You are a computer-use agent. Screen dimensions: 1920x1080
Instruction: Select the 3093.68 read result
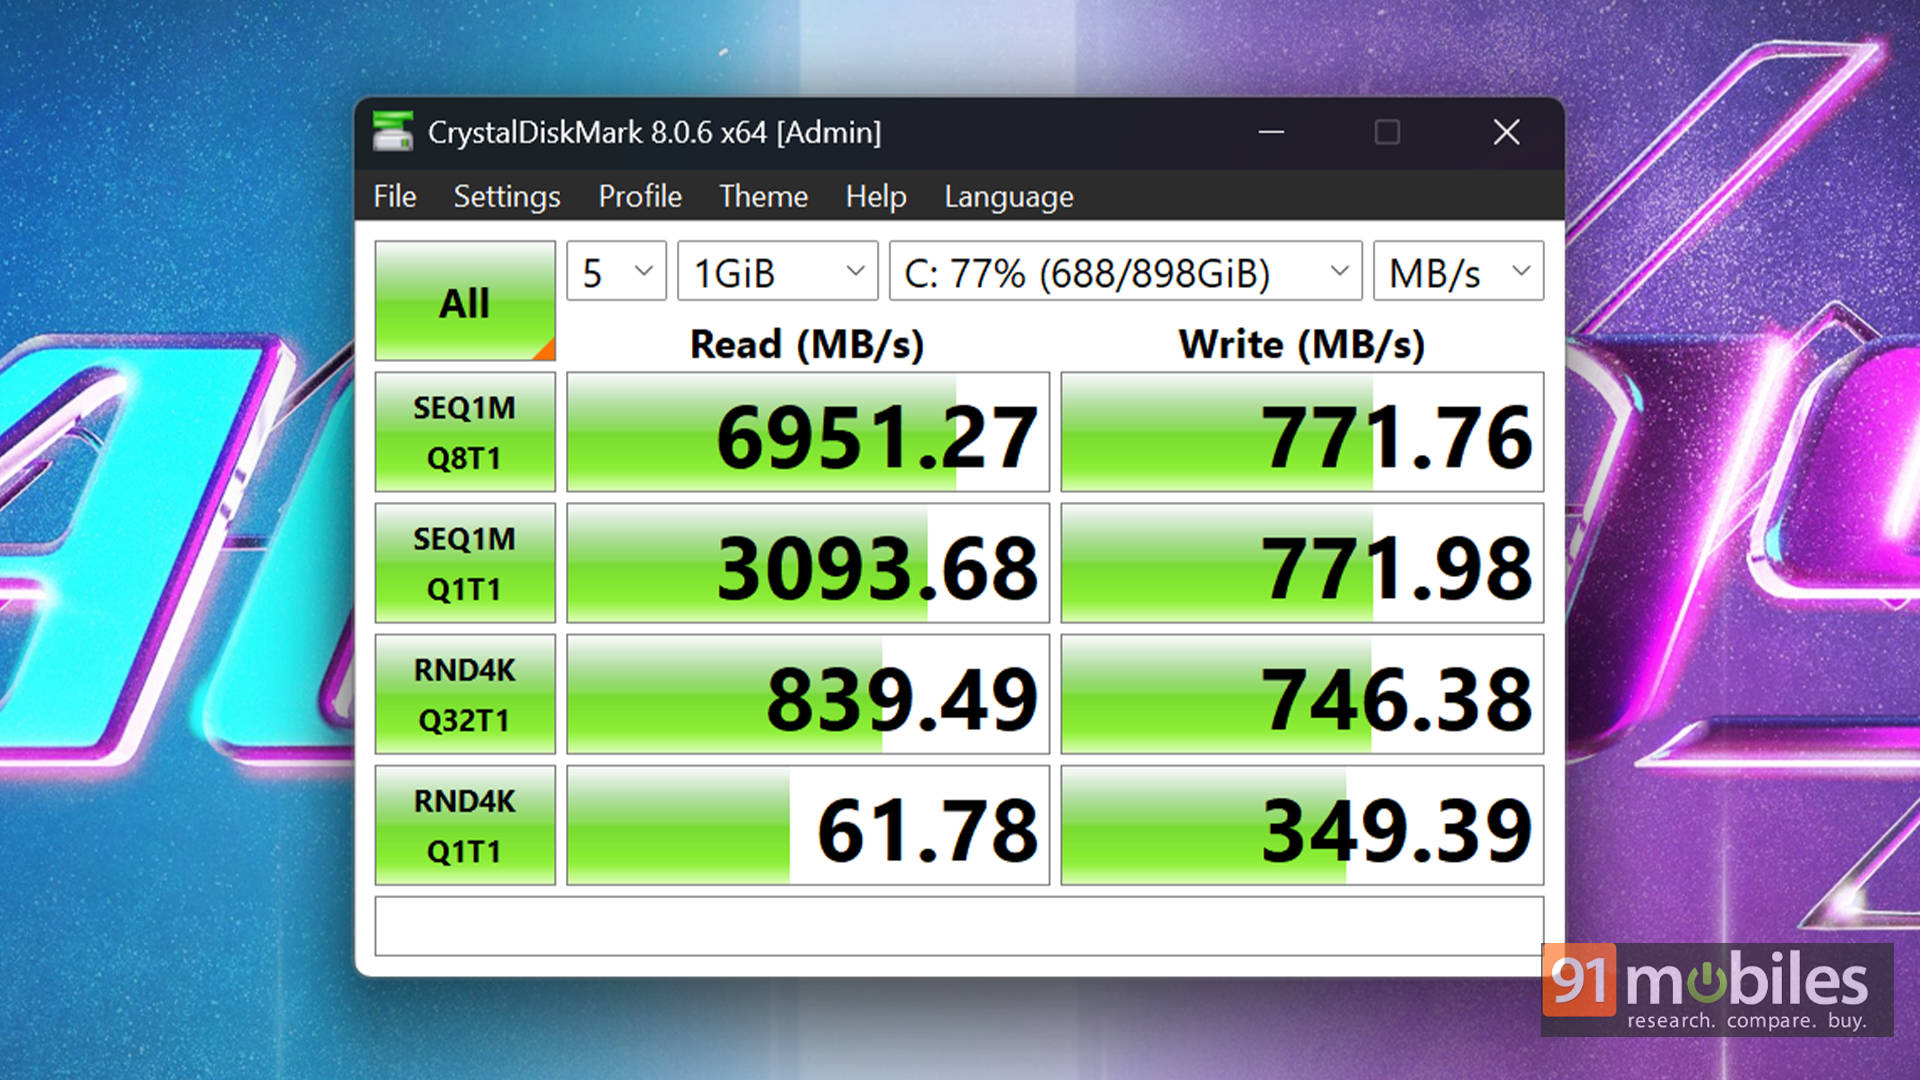click(808, 563)
